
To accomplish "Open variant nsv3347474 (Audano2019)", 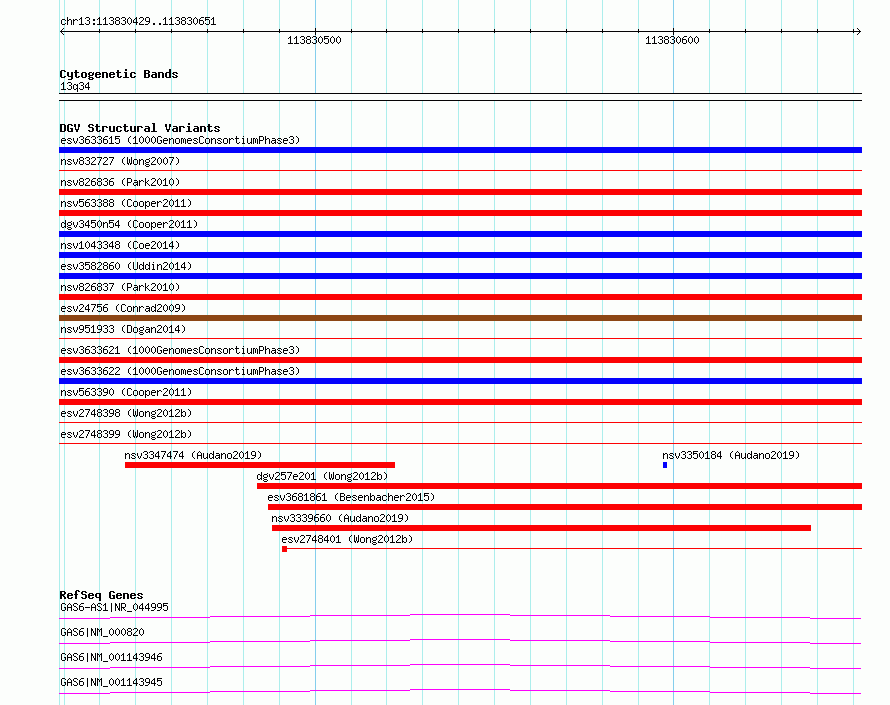I will (193, 455).
